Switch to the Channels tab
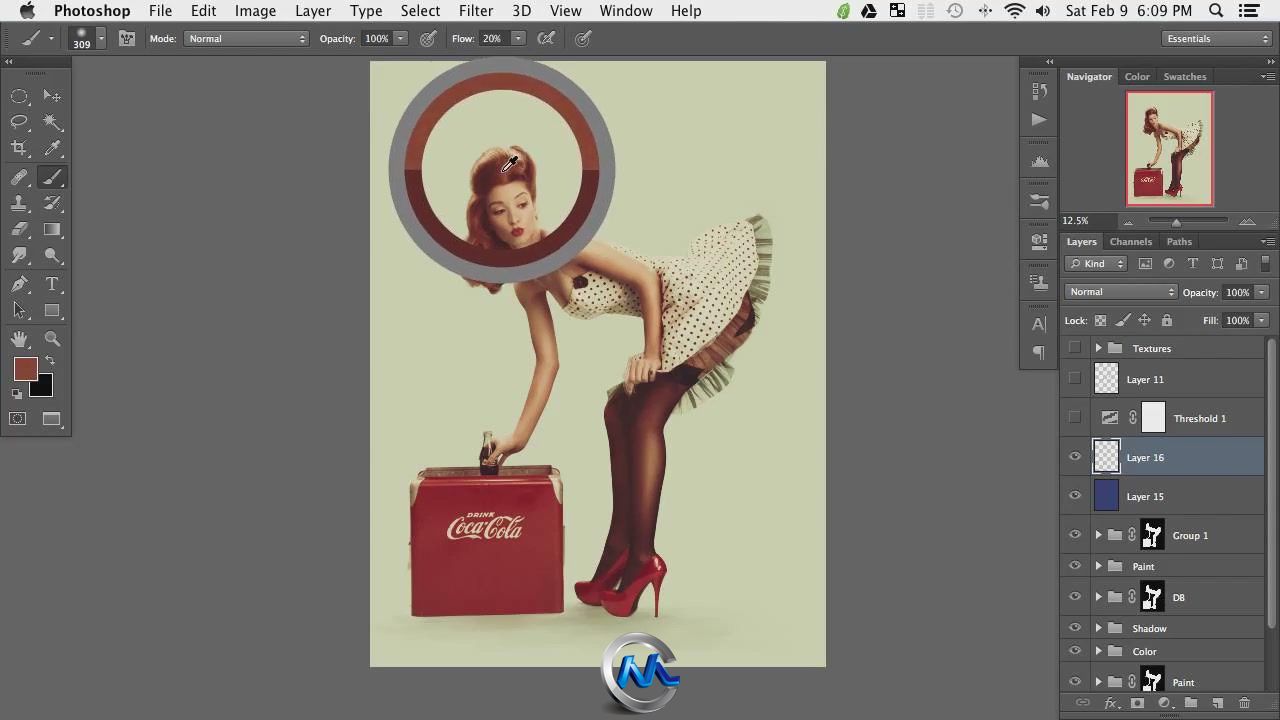The width and height of the screenshot is (1280, 720). coord(1131,241)
